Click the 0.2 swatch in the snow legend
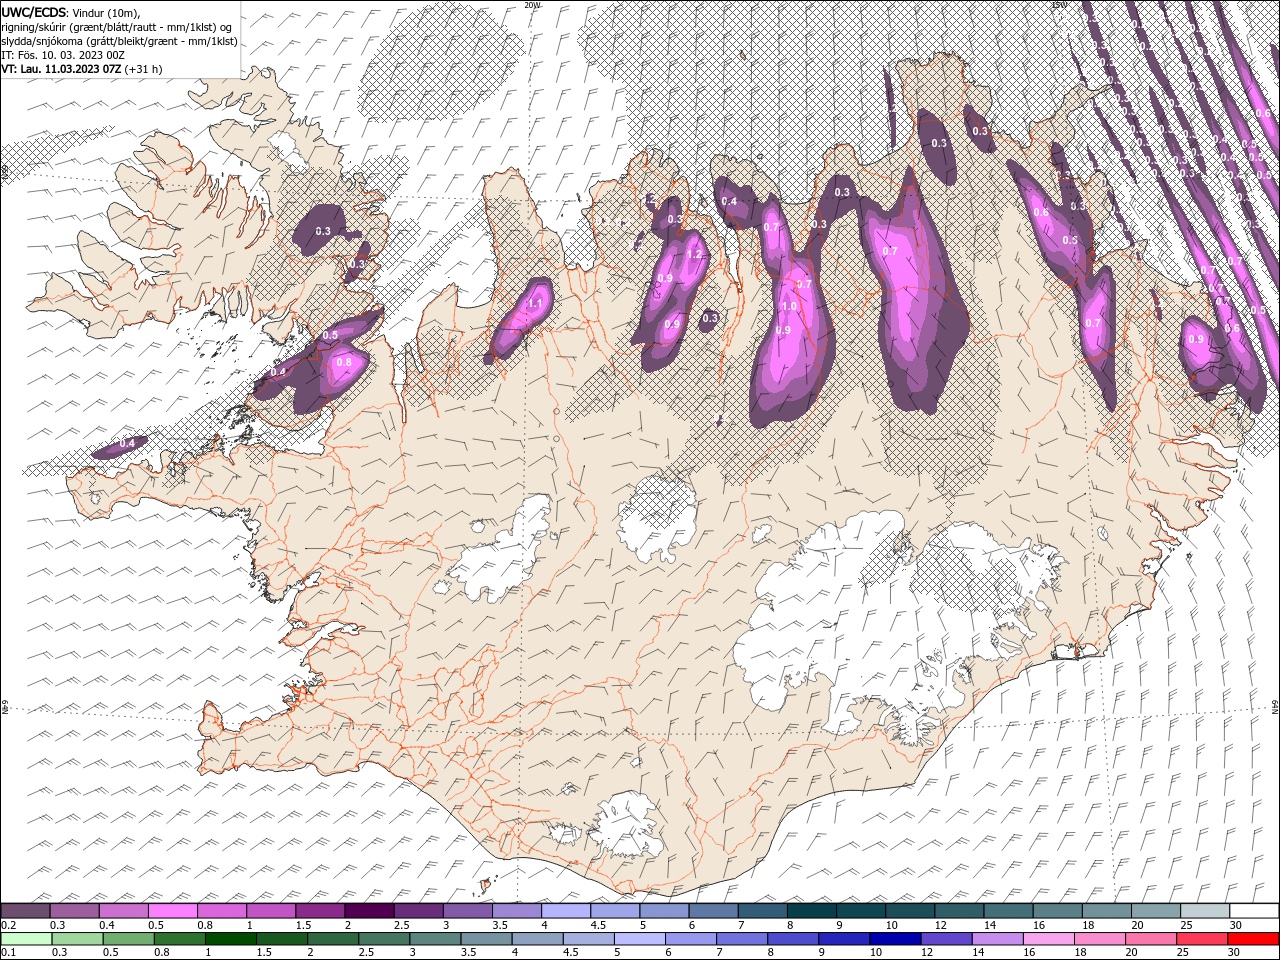Viewport: 1280px width, 960px height. coord(26,911)
